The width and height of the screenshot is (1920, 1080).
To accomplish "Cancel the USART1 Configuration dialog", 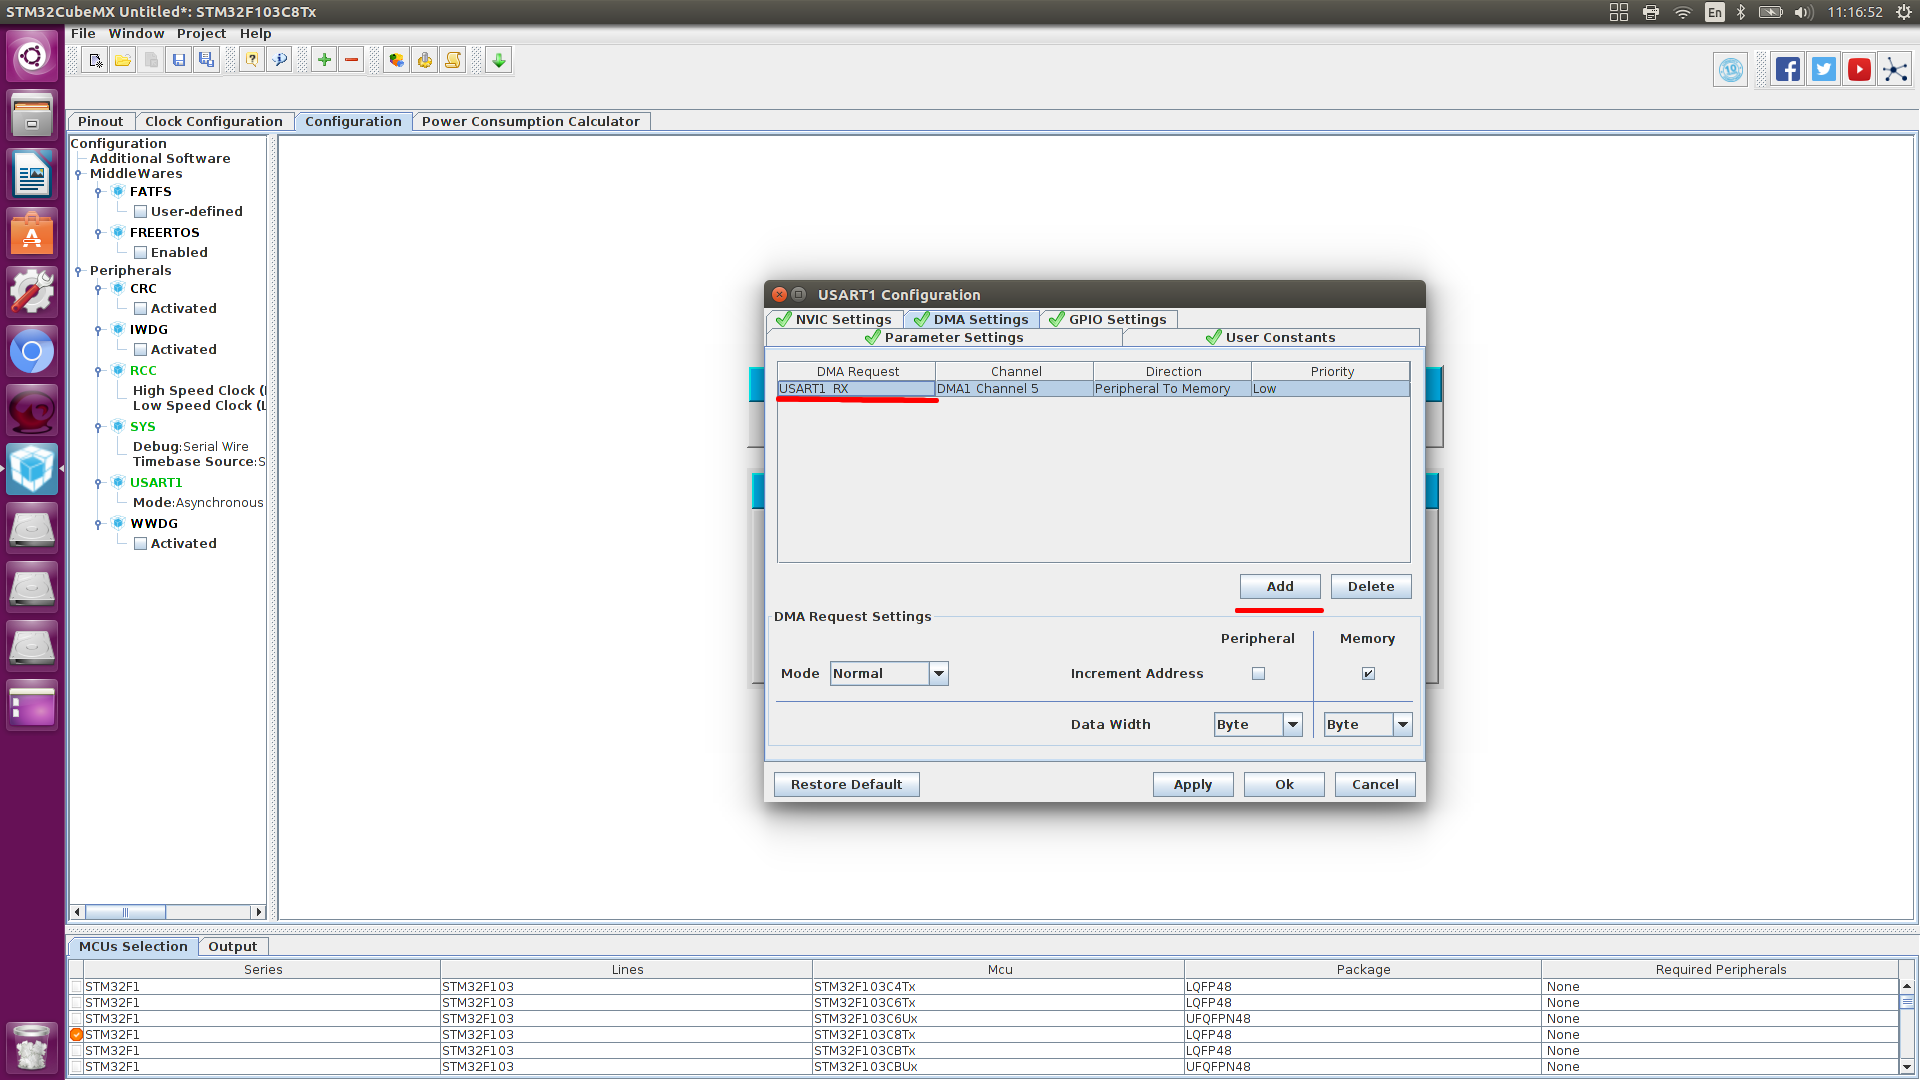I will 1375,785.
